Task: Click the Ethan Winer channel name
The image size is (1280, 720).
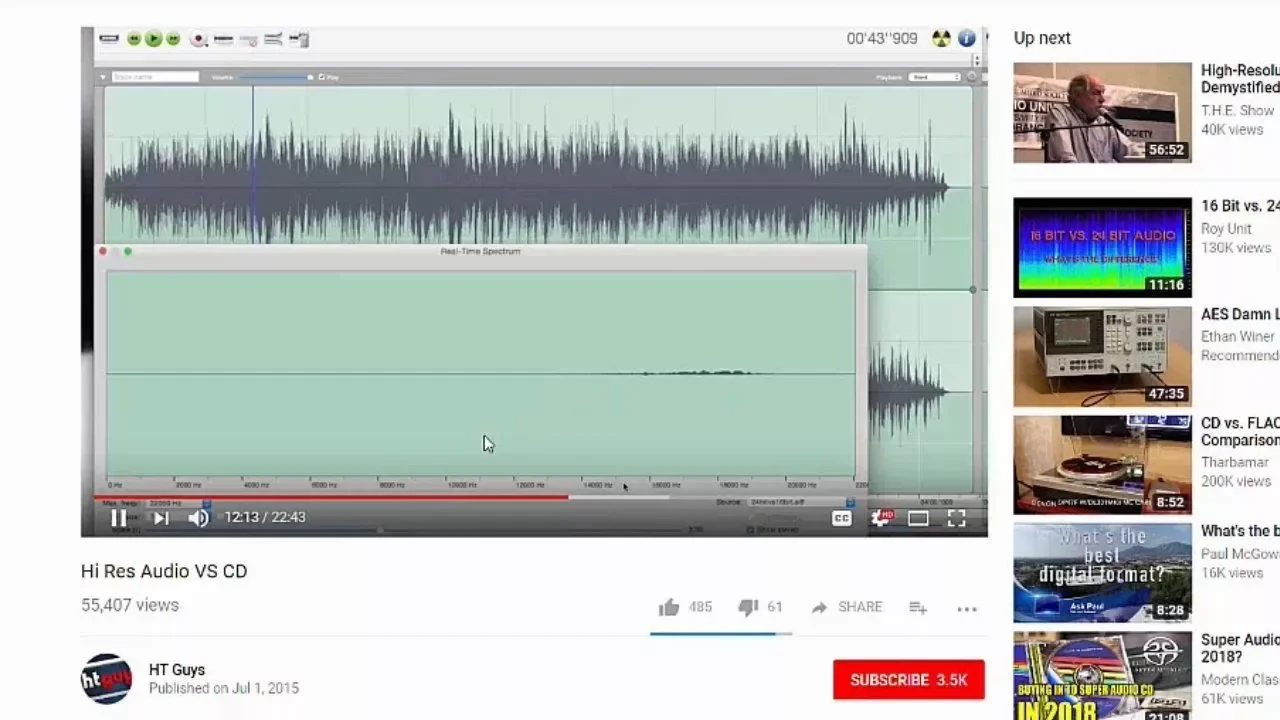Action: click(x=1238, y=336)
